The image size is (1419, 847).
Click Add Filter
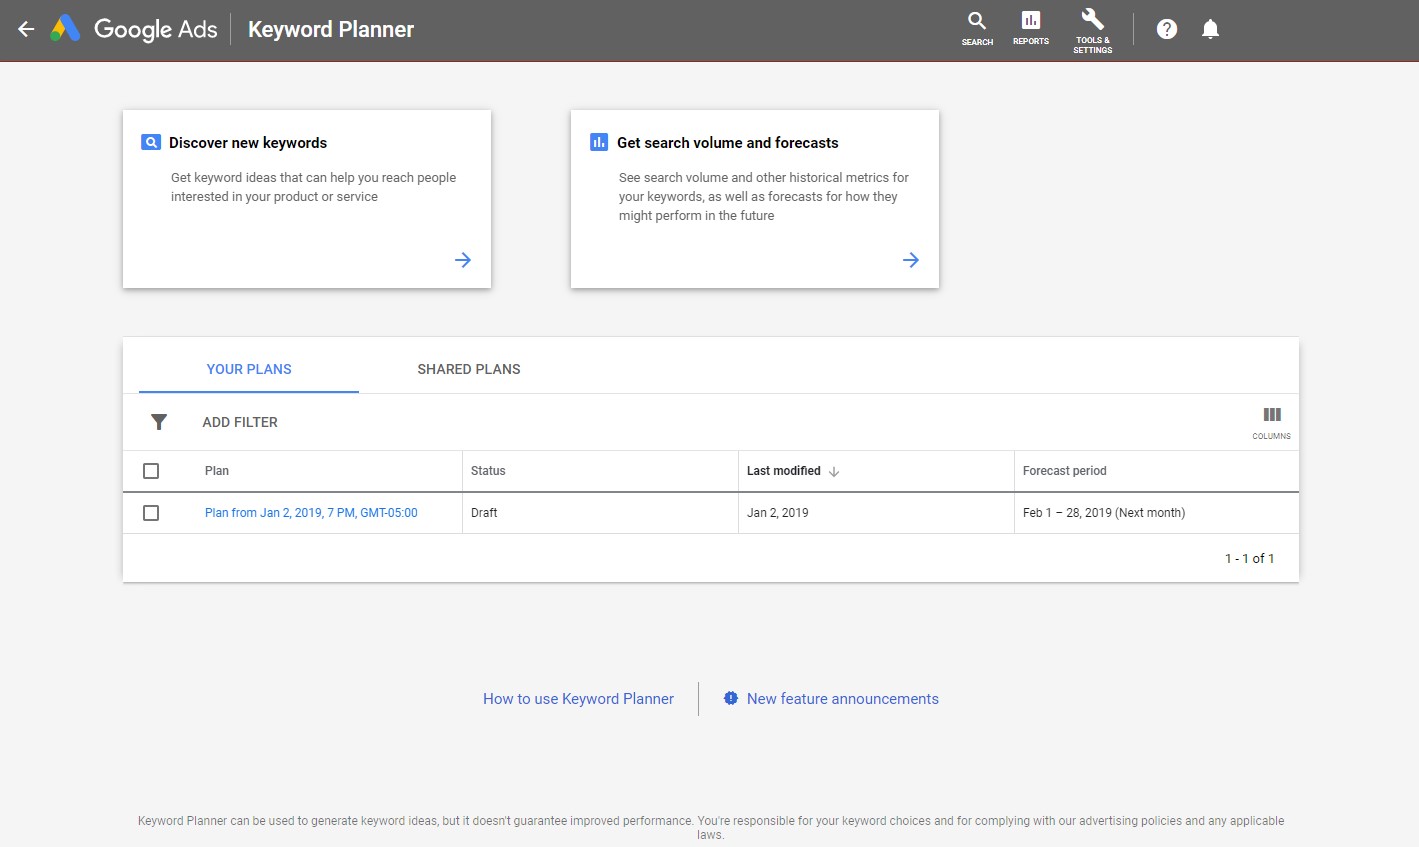[240, 422]
